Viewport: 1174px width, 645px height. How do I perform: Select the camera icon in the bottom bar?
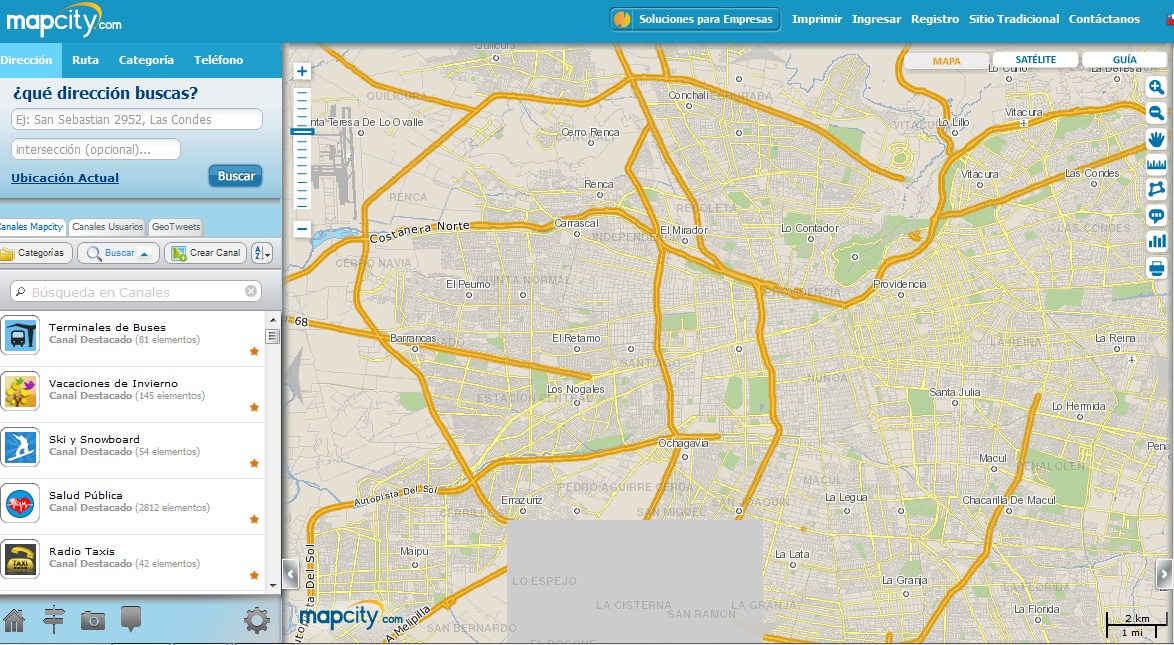click(93, 620)
